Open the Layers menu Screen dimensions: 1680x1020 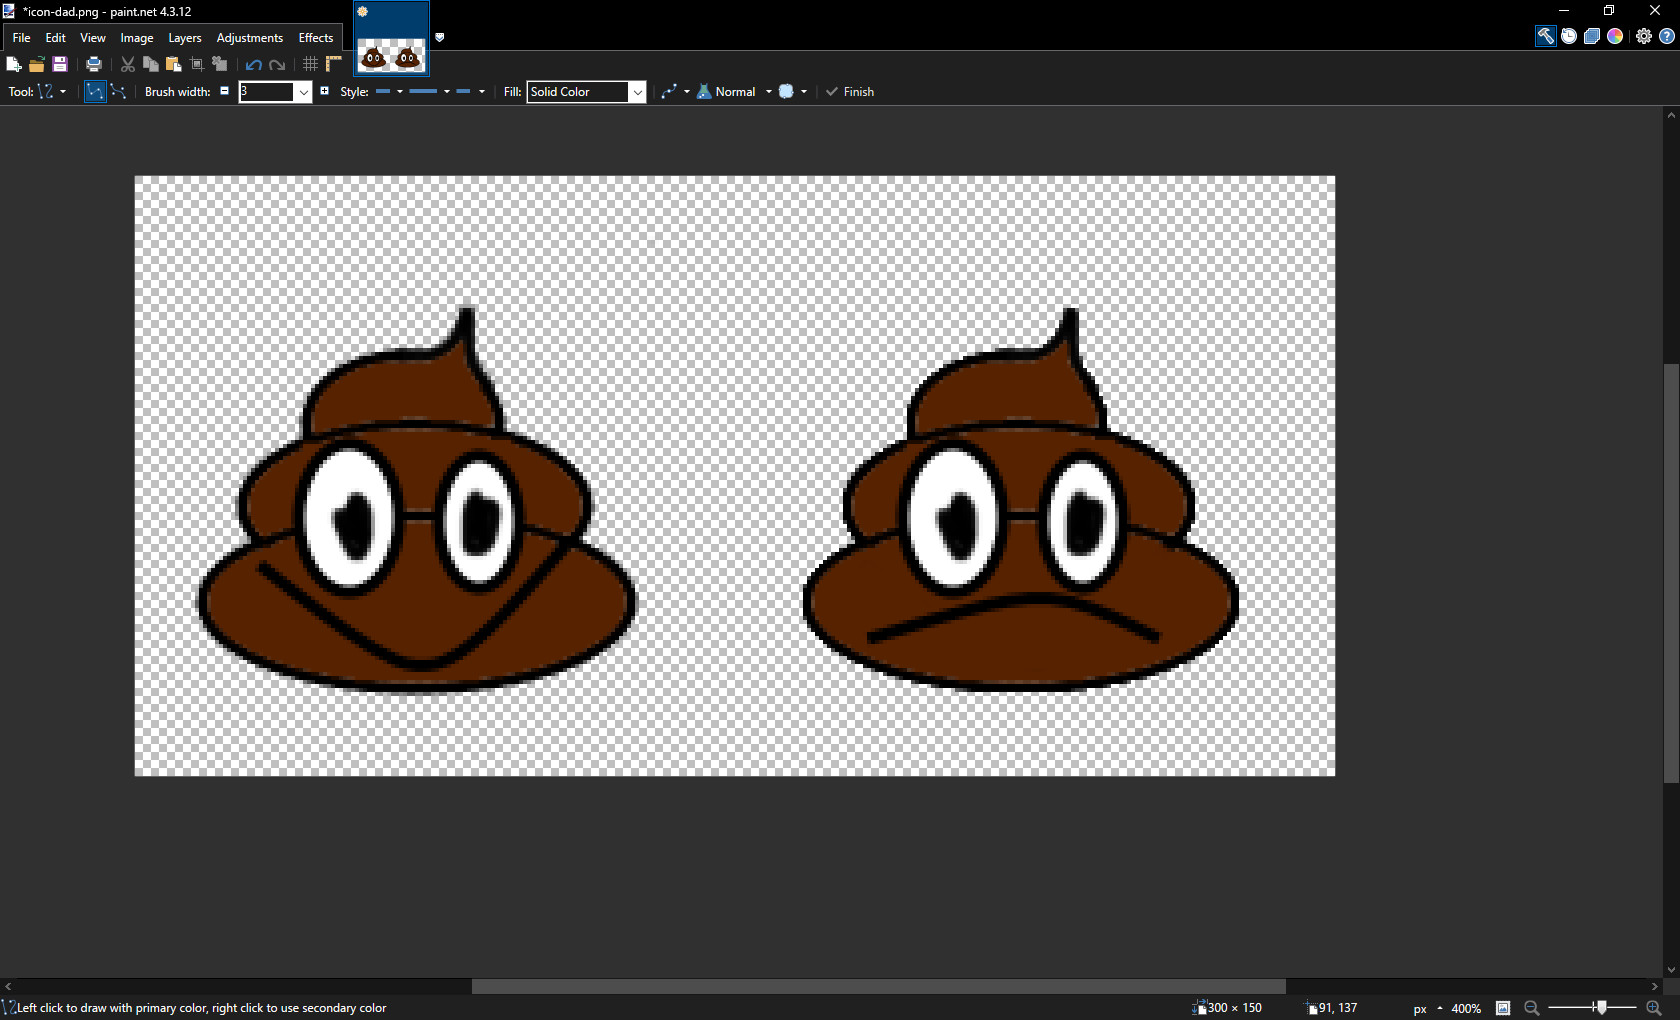coord(185,37)
